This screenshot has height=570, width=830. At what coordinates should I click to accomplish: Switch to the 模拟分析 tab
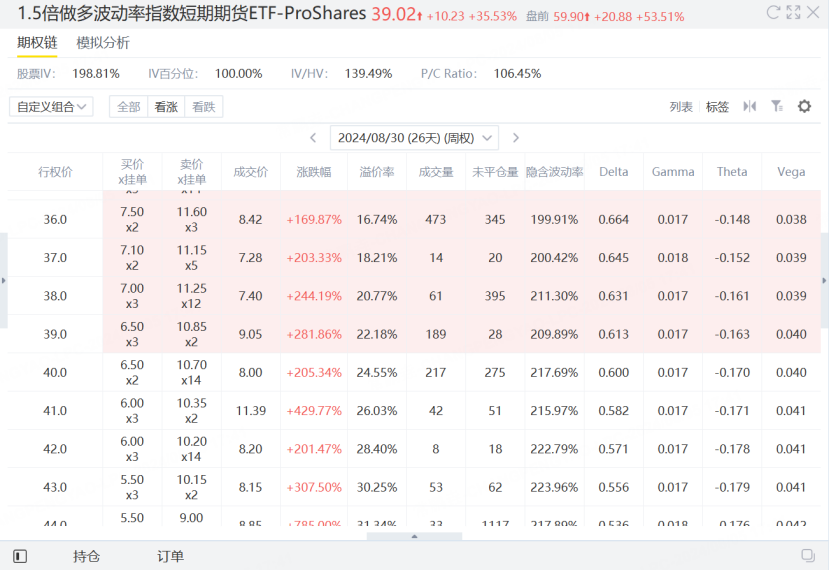point(103,43)
